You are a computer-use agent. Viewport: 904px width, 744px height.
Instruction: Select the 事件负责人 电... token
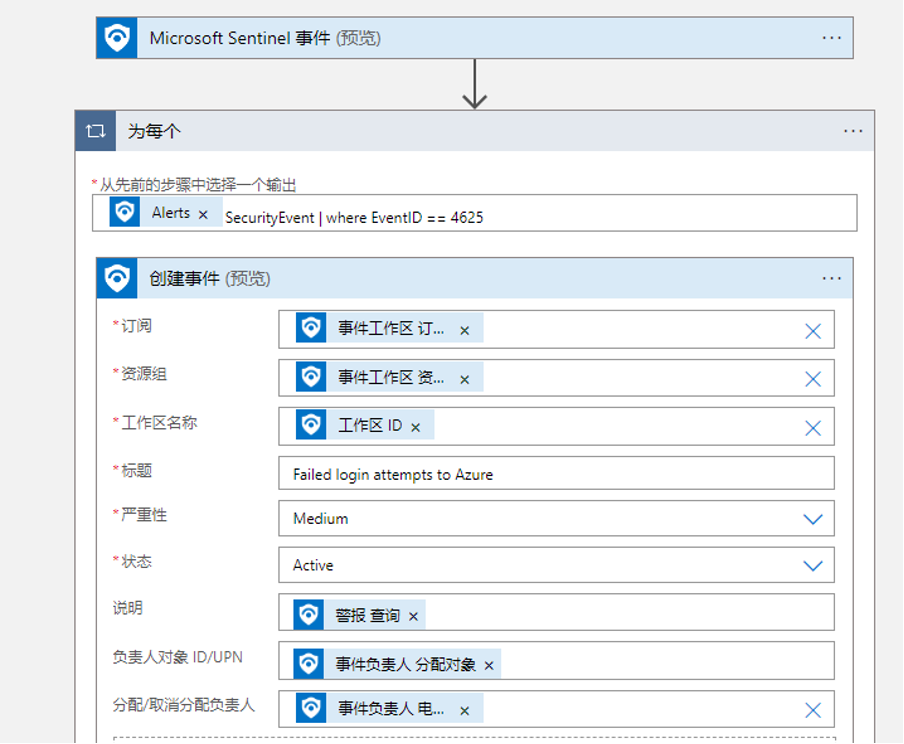pyautogui.click(x=391, y=708)
